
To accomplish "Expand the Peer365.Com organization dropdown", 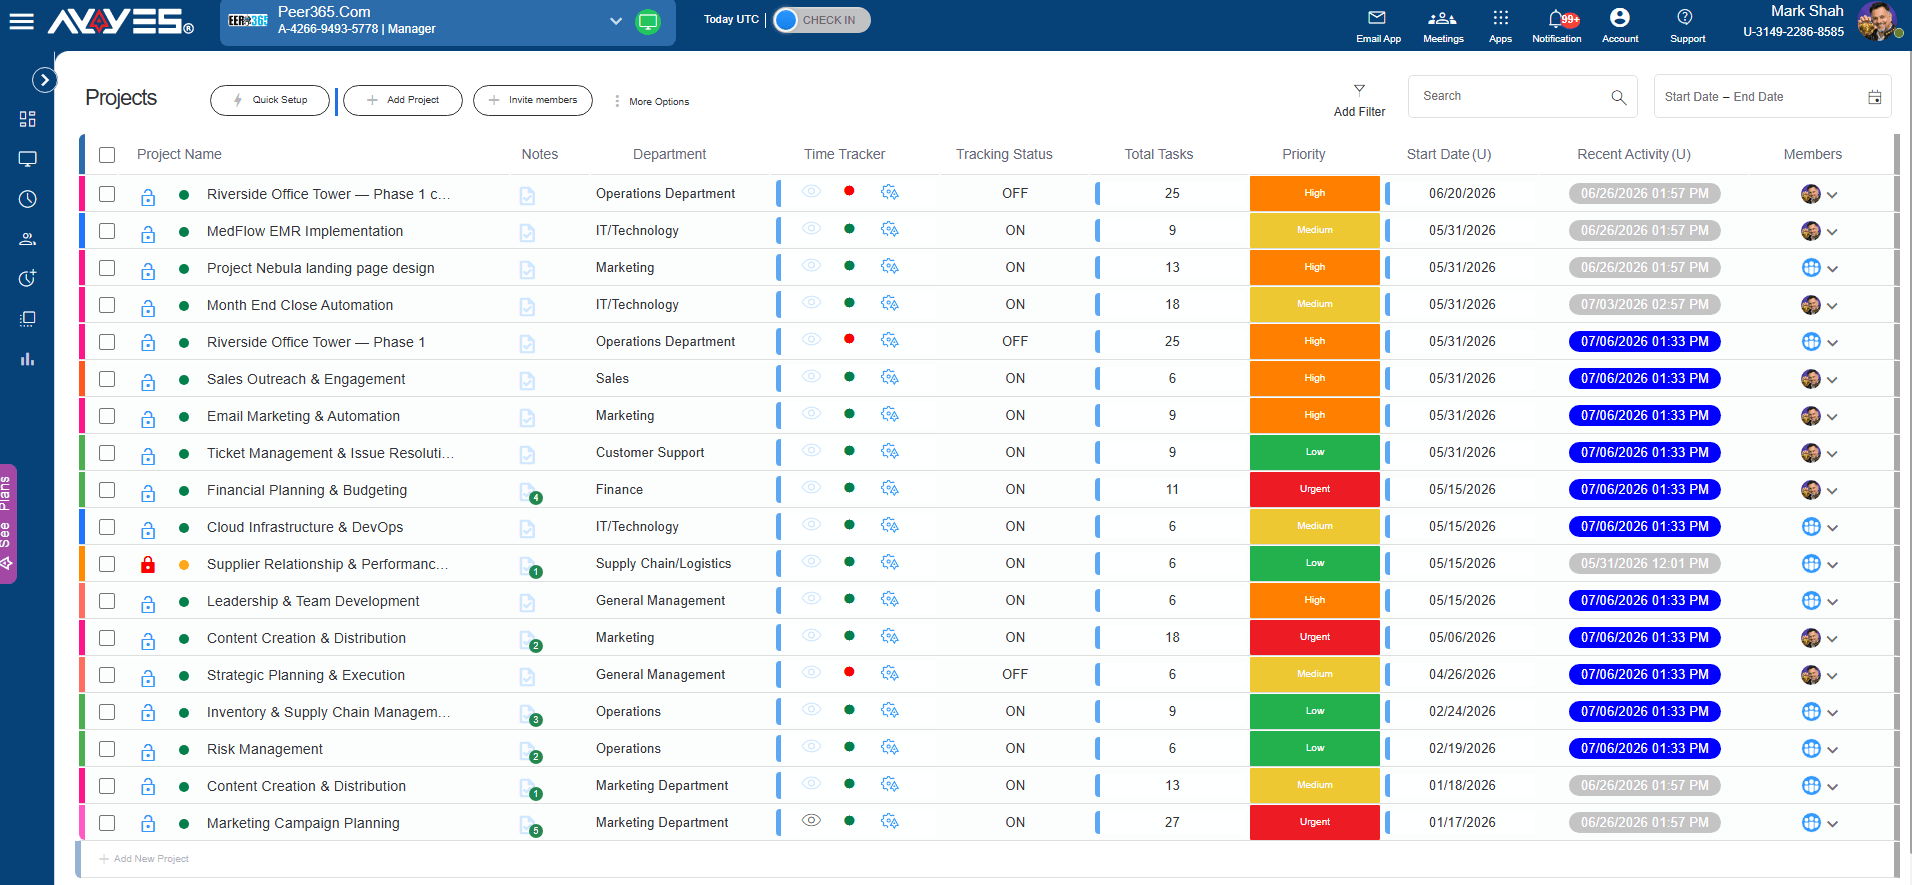I will click(x=616, y=21).
